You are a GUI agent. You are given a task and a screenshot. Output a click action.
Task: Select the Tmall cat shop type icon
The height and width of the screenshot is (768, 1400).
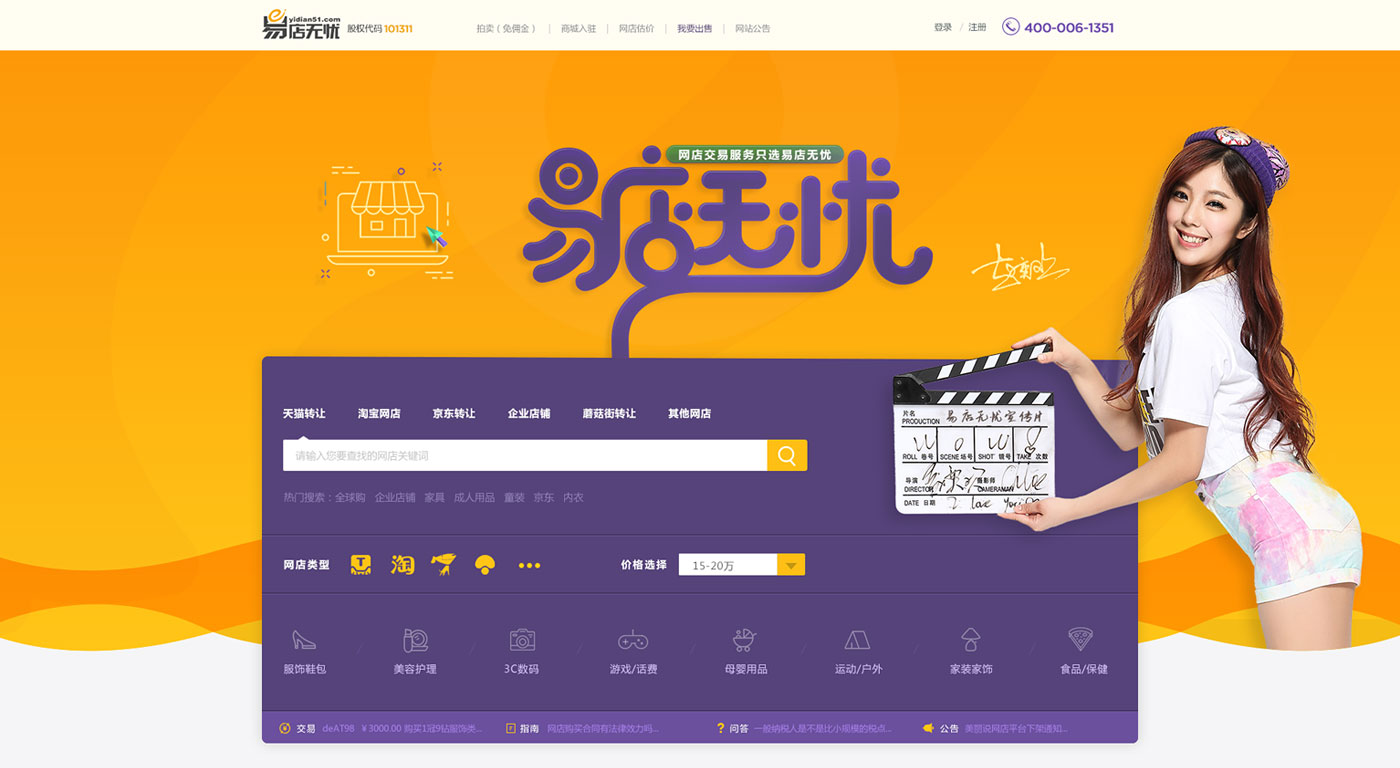361,565
